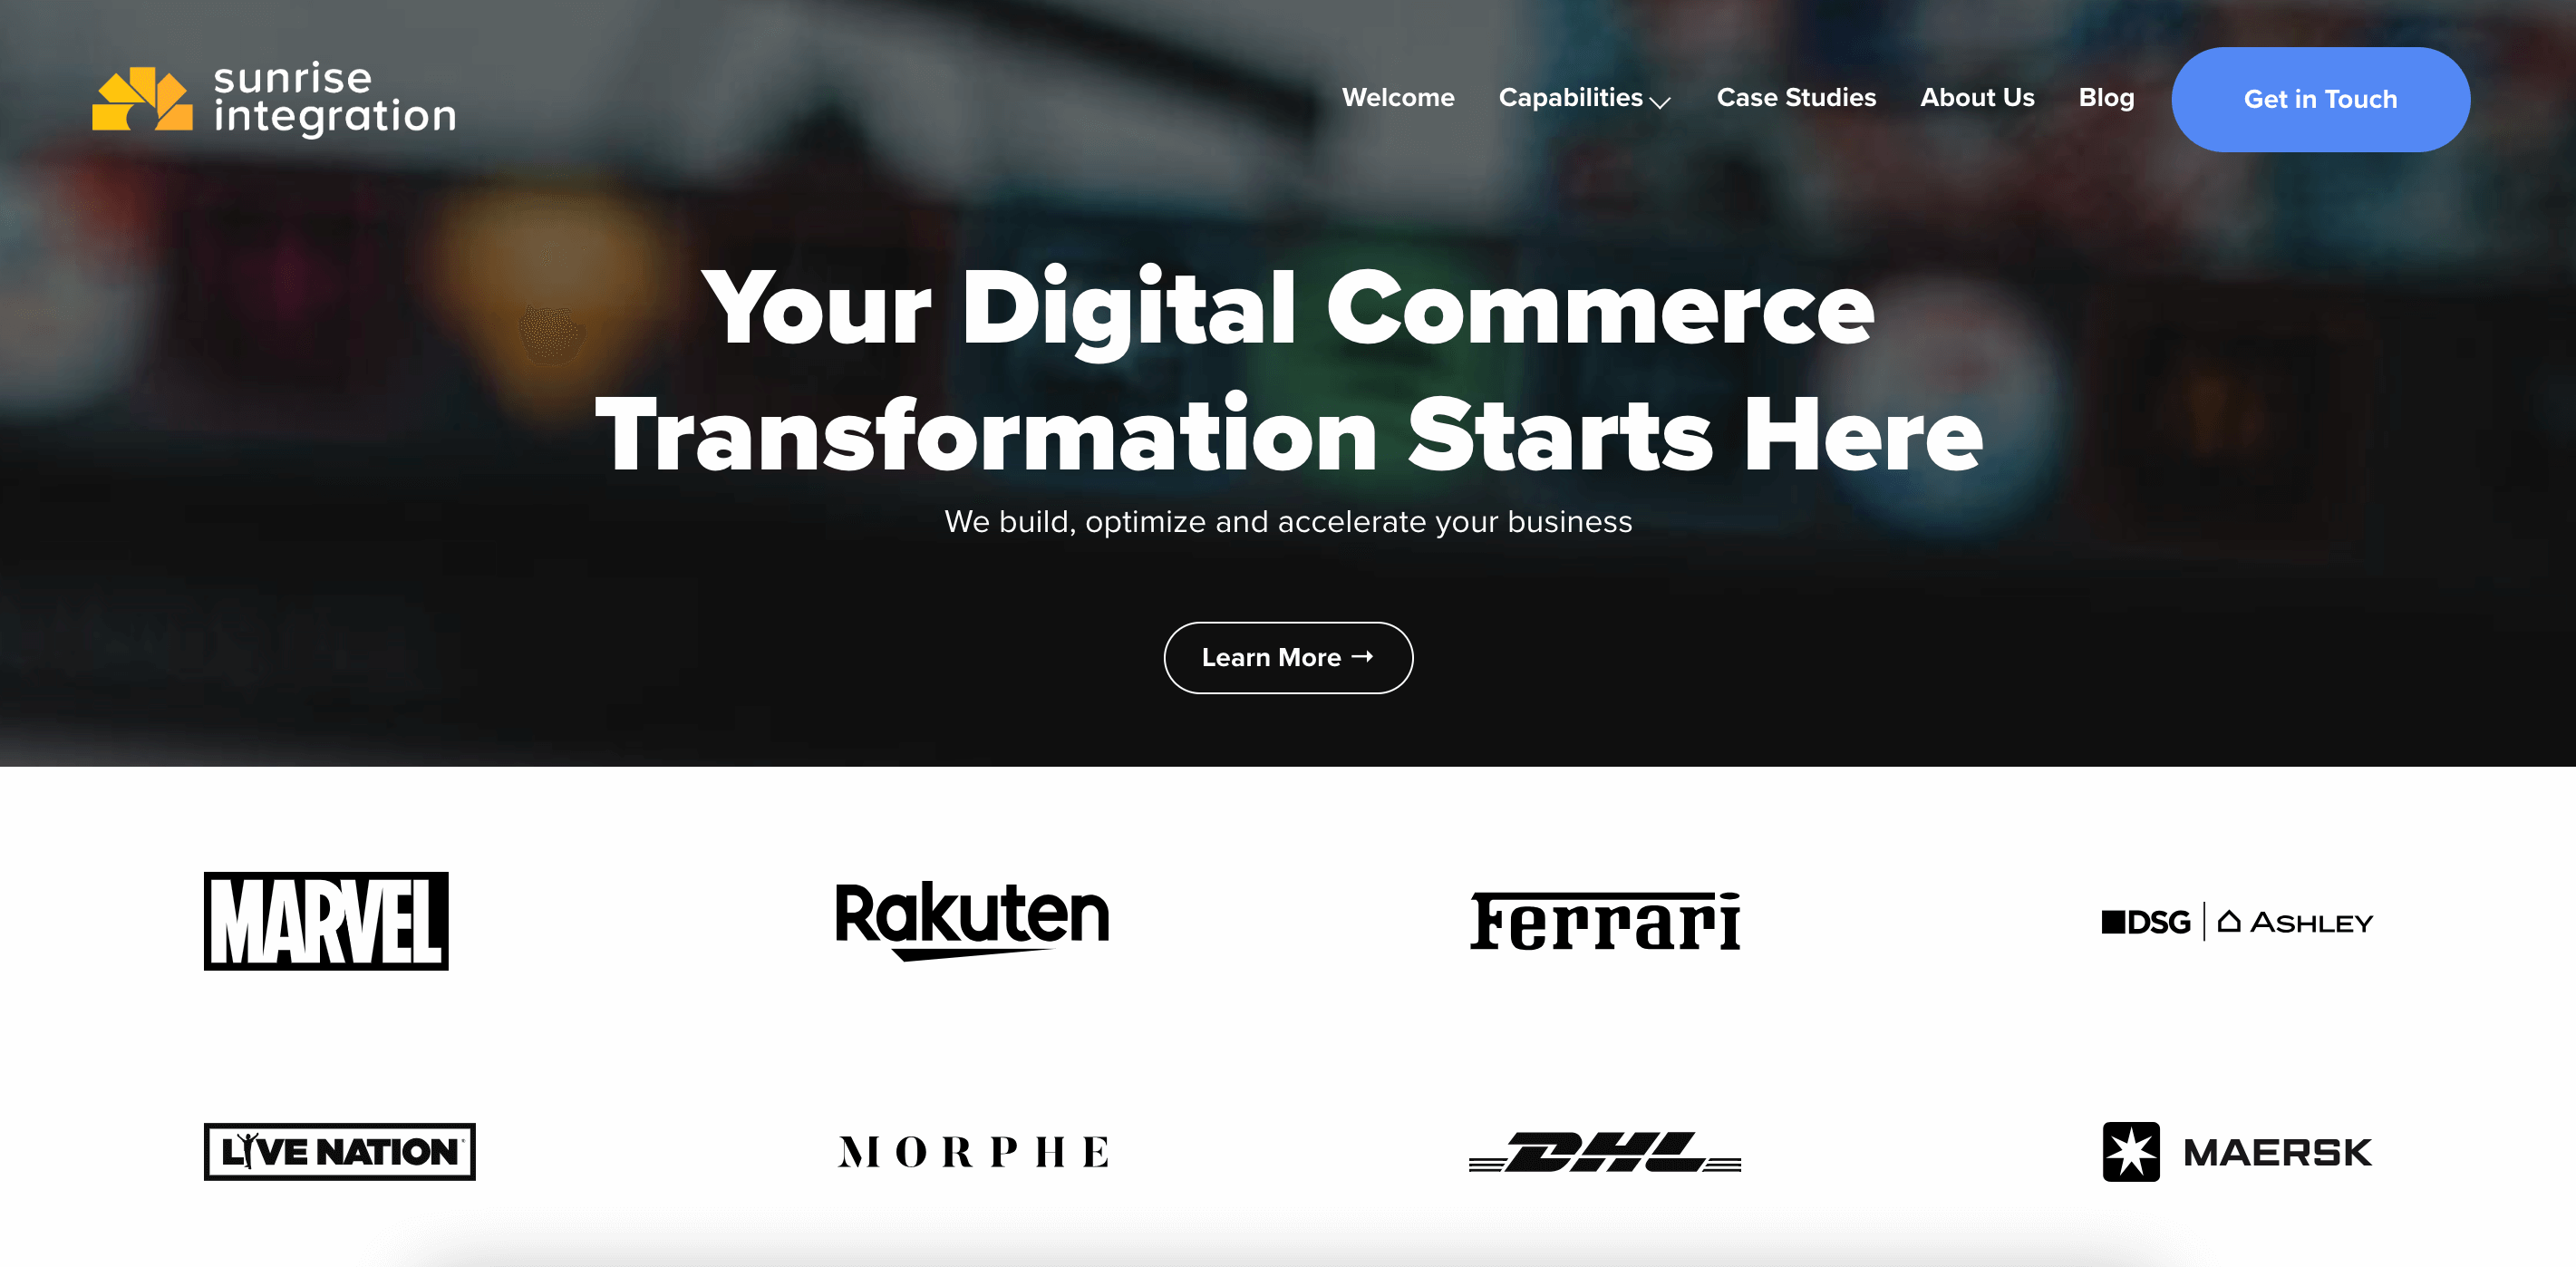2576x1267 pixels.
Task: Click the Marvel logo icon
Action: point(324,920)
